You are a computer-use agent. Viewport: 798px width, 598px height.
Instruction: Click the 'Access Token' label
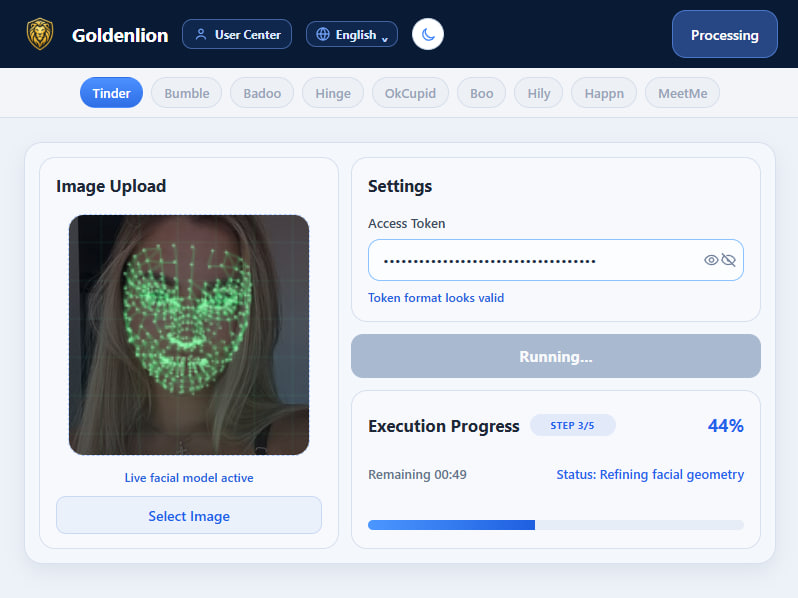407,223
